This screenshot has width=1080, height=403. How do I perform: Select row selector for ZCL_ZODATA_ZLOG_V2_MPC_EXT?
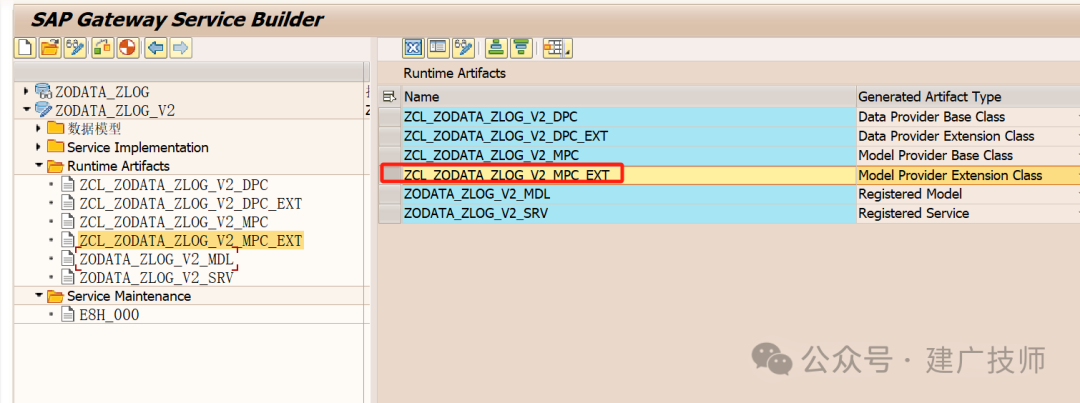click(390, 174)
